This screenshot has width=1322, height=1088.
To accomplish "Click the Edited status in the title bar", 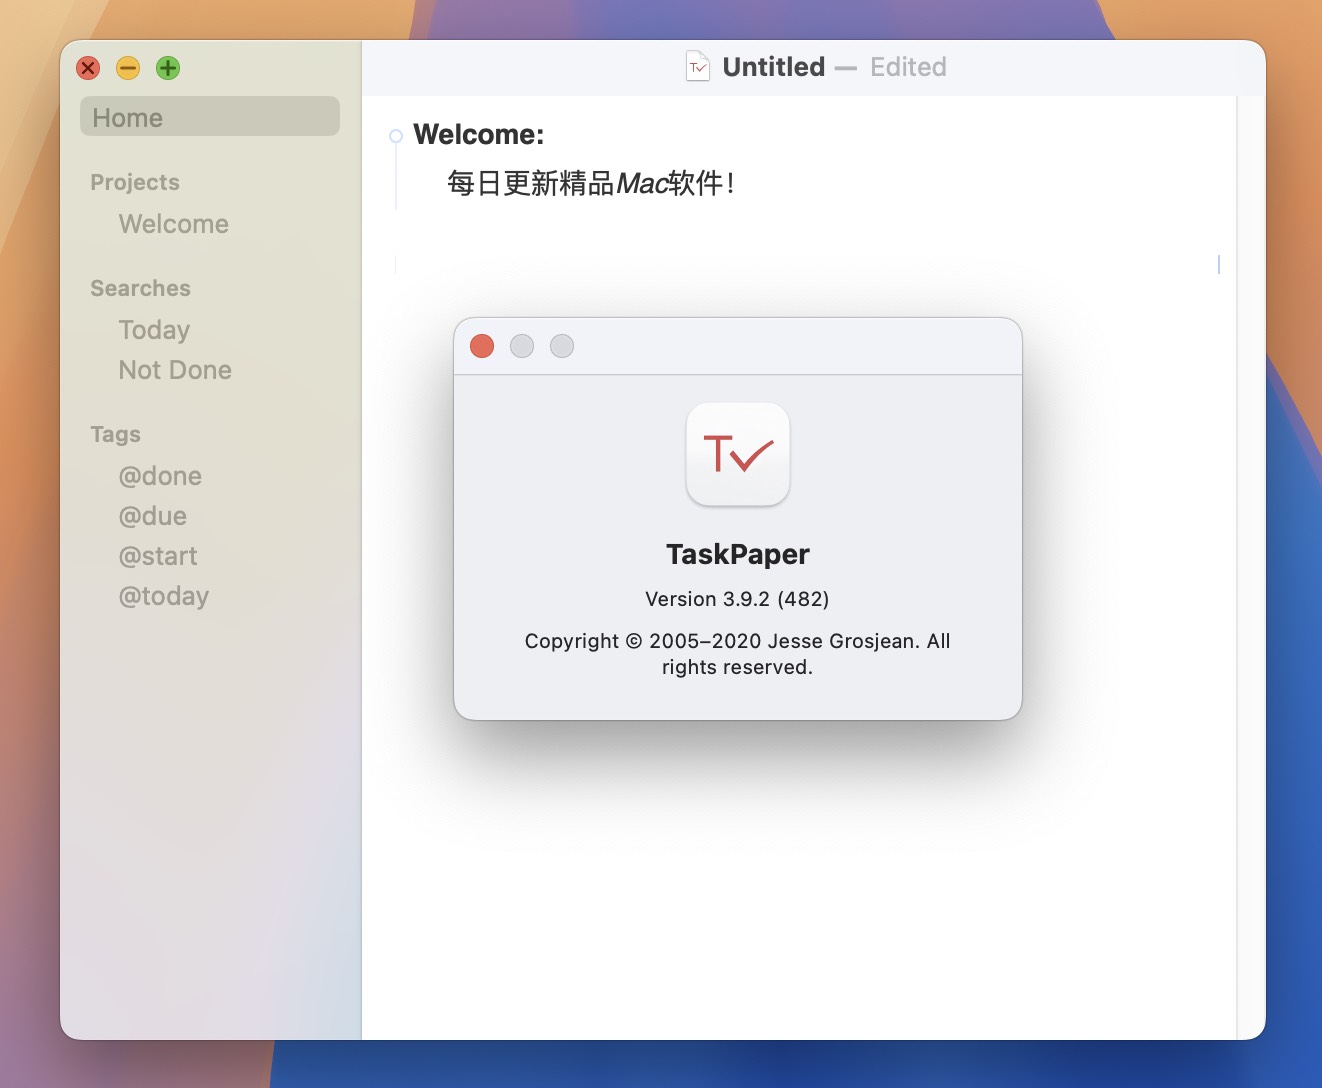I will [908, 67].
